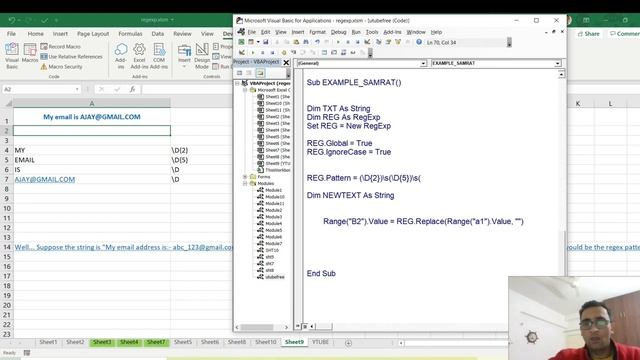
Task: Click Procedure View button at code window bottom
Action: (298, 326)
